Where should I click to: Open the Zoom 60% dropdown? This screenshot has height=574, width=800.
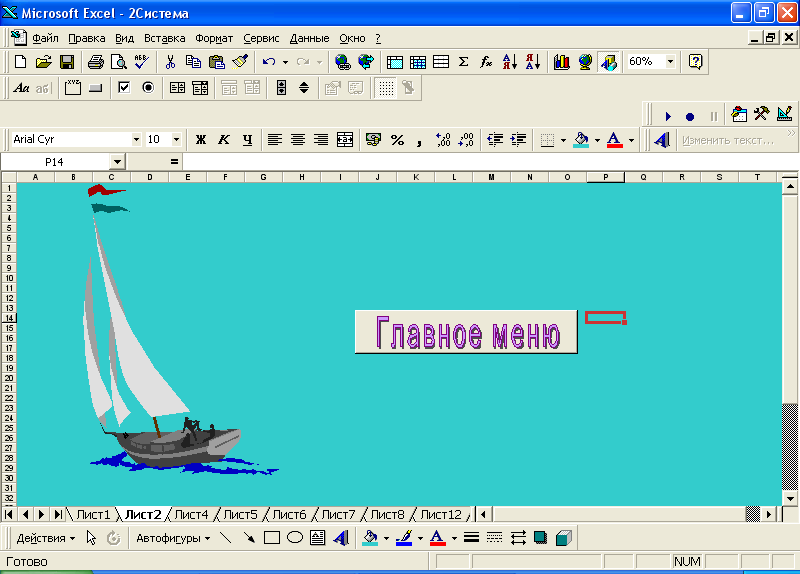click(670, 62)
